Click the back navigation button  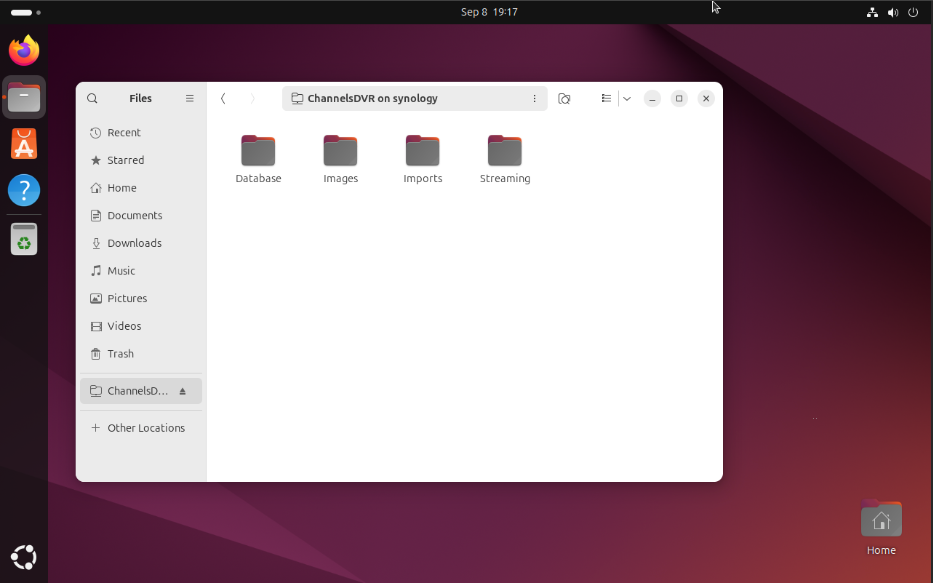[223, 99]
